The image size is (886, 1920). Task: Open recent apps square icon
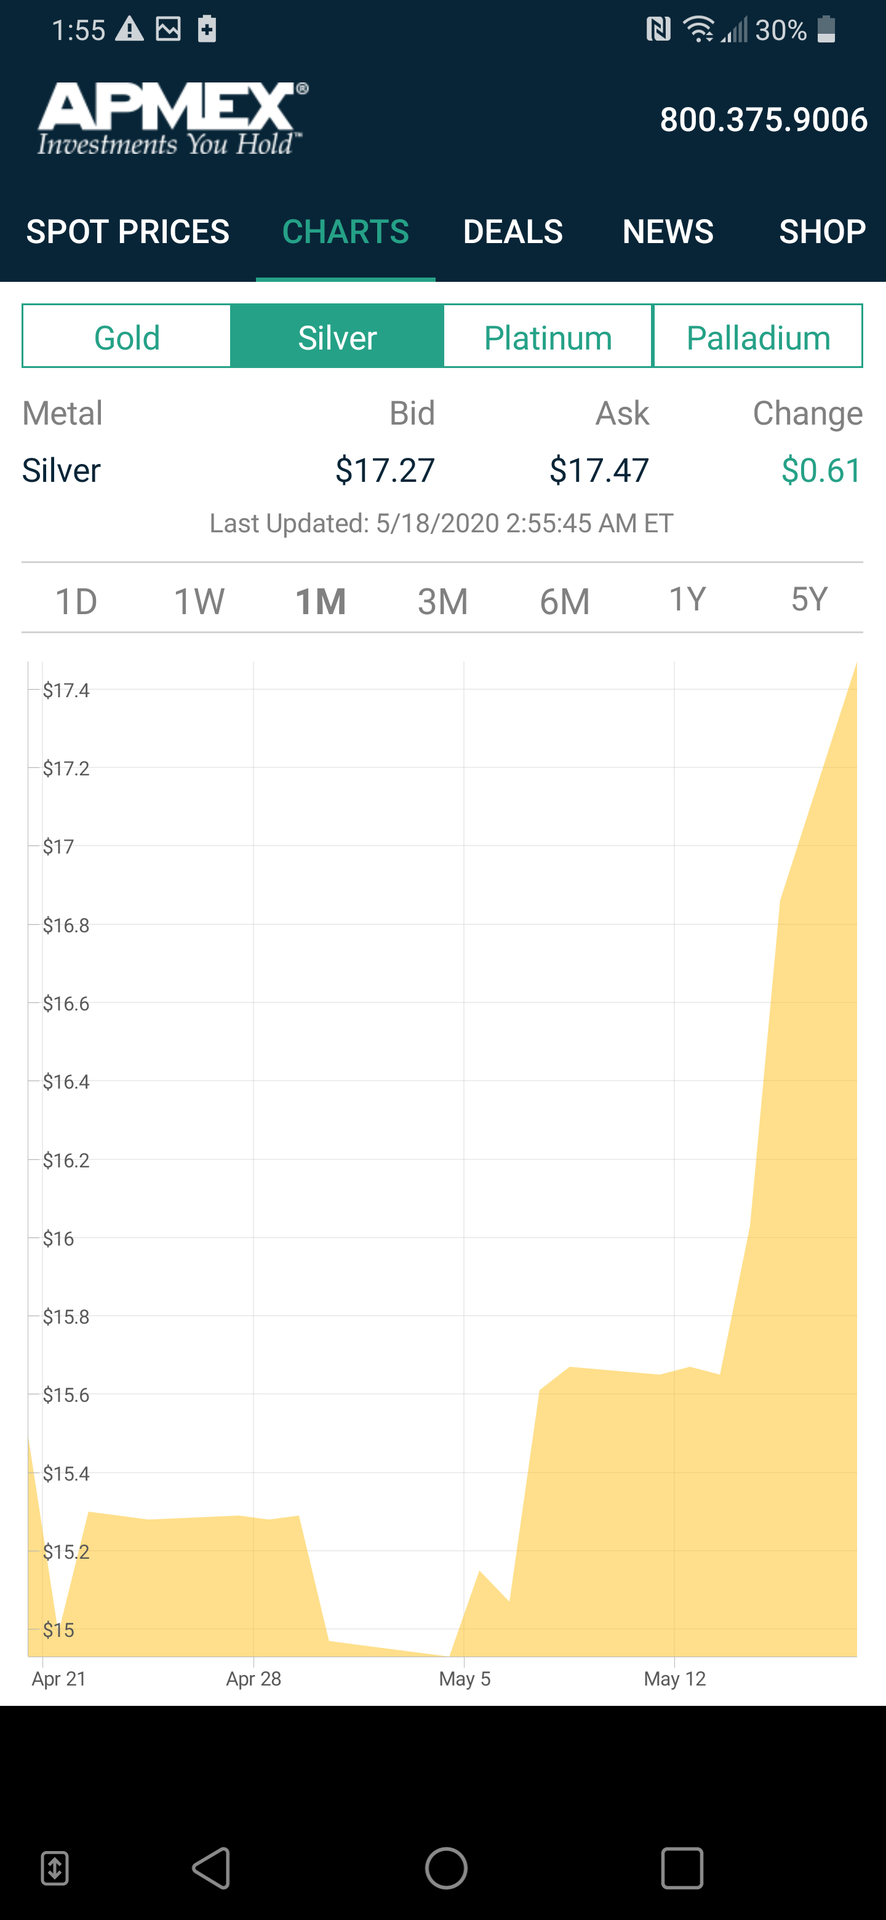[682, 1867]
